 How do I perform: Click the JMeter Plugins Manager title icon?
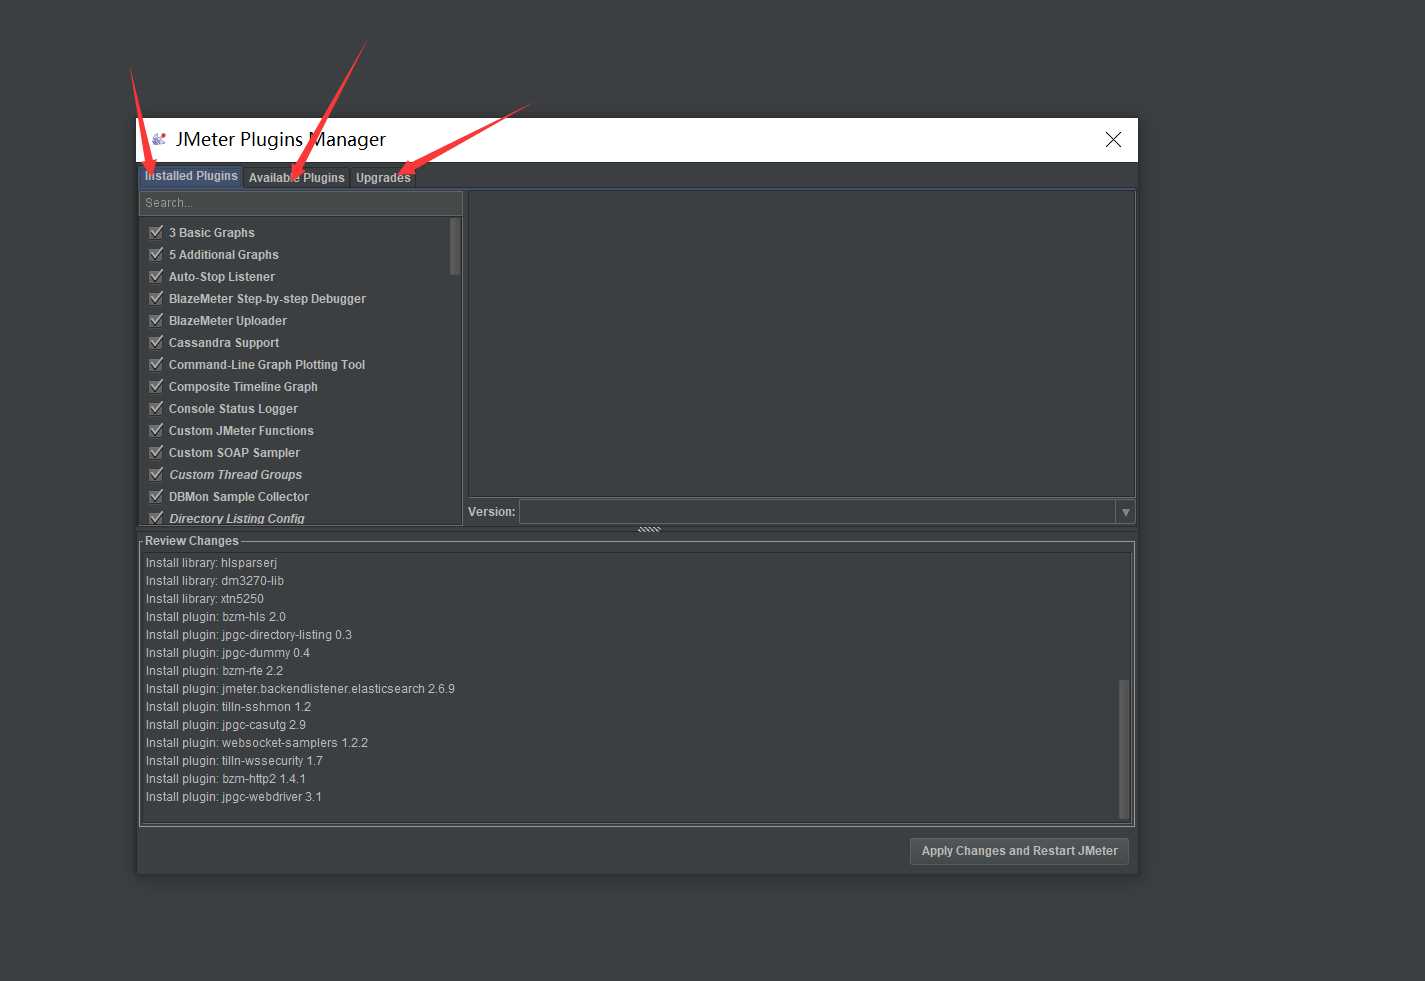tap(158, 139)
